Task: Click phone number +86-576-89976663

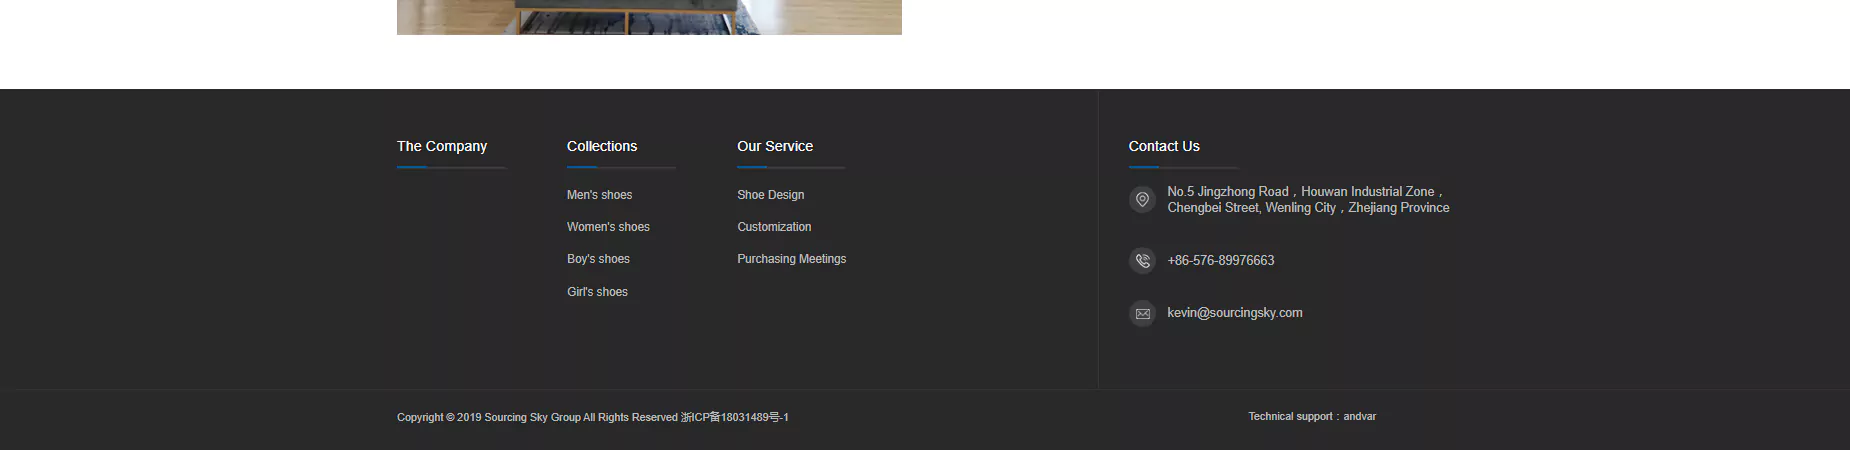Action: pyautogui.click(x=1221, y=261)
